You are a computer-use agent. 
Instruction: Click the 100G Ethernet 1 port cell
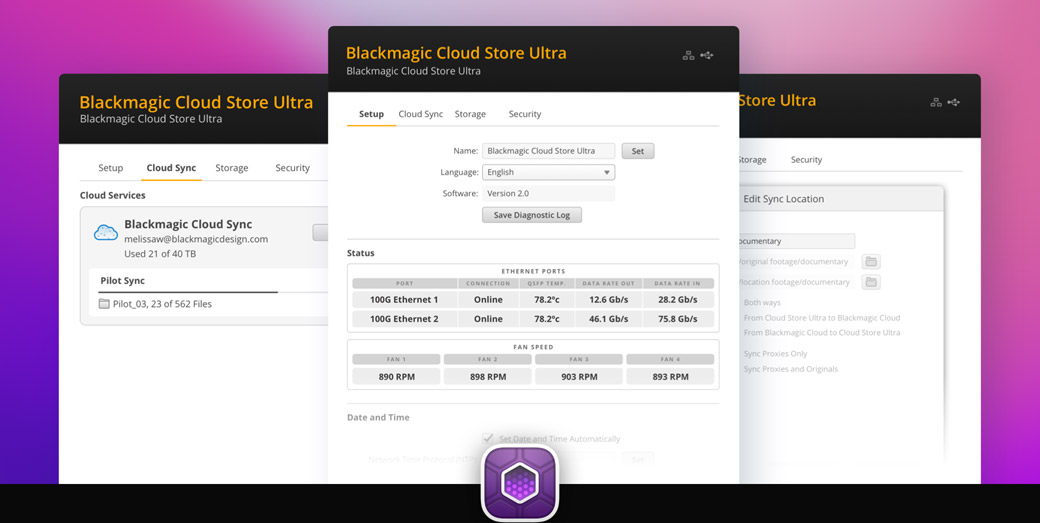(404, 300)
